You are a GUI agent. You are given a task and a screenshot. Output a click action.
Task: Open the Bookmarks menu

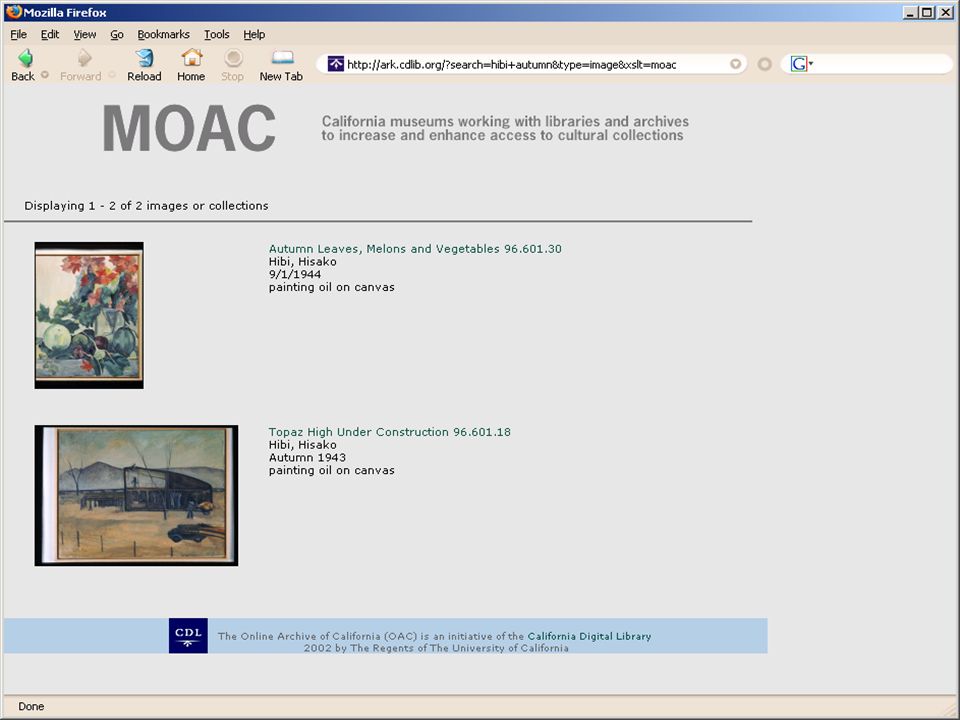point(163,34)
